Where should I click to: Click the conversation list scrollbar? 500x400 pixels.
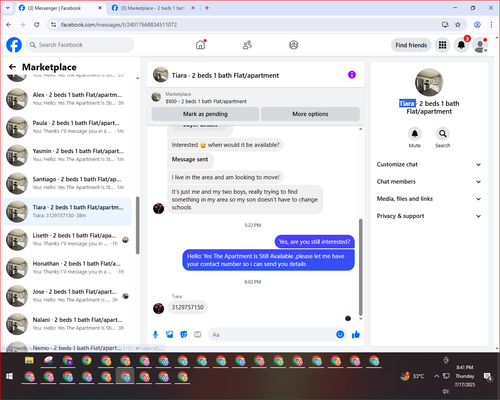tap(138, 225)
